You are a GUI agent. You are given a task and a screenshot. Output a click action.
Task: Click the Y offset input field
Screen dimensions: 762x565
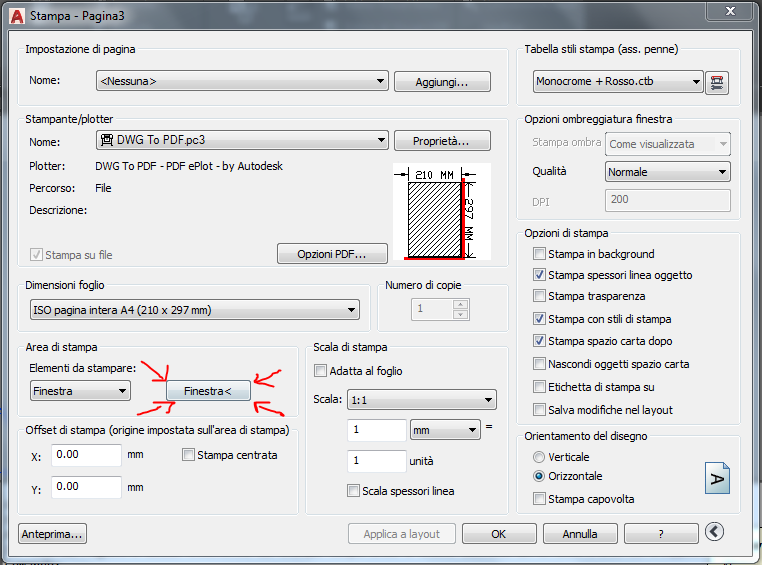click(86, 487)
